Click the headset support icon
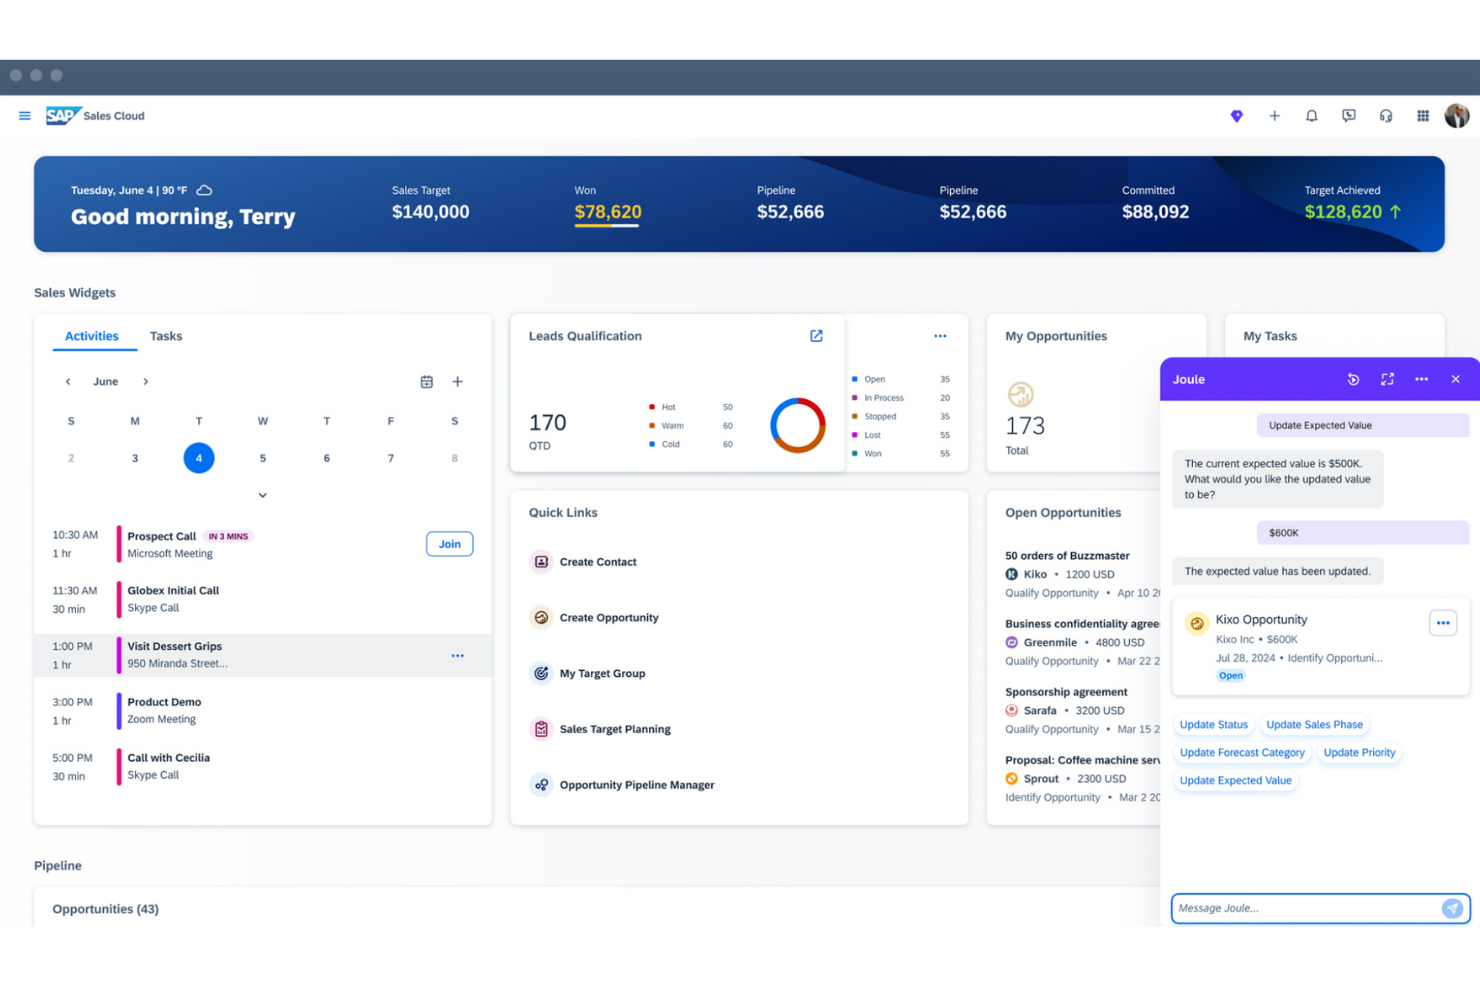 (x=1385, y=115)
